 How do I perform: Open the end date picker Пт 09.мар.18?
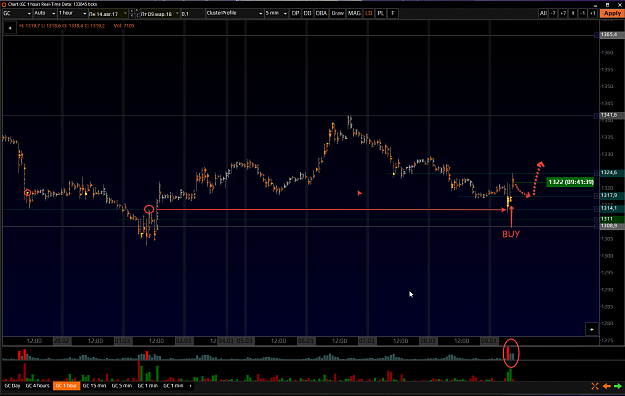click(x=160, y=14)
